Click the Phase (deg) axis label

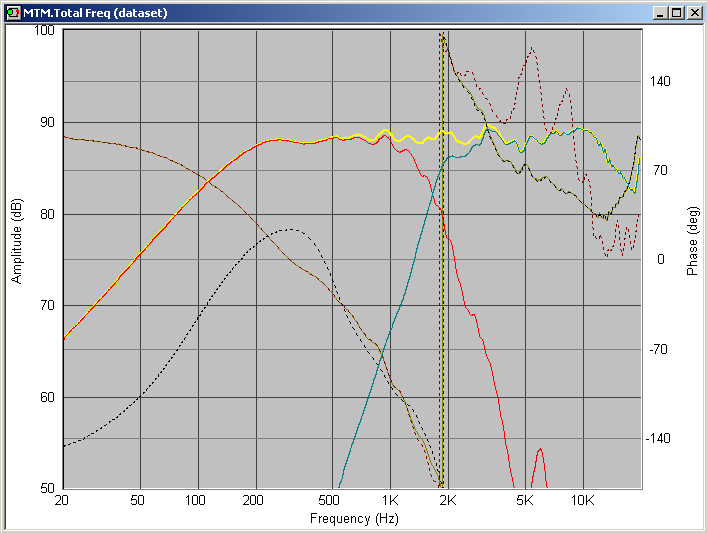click(692, 241)
